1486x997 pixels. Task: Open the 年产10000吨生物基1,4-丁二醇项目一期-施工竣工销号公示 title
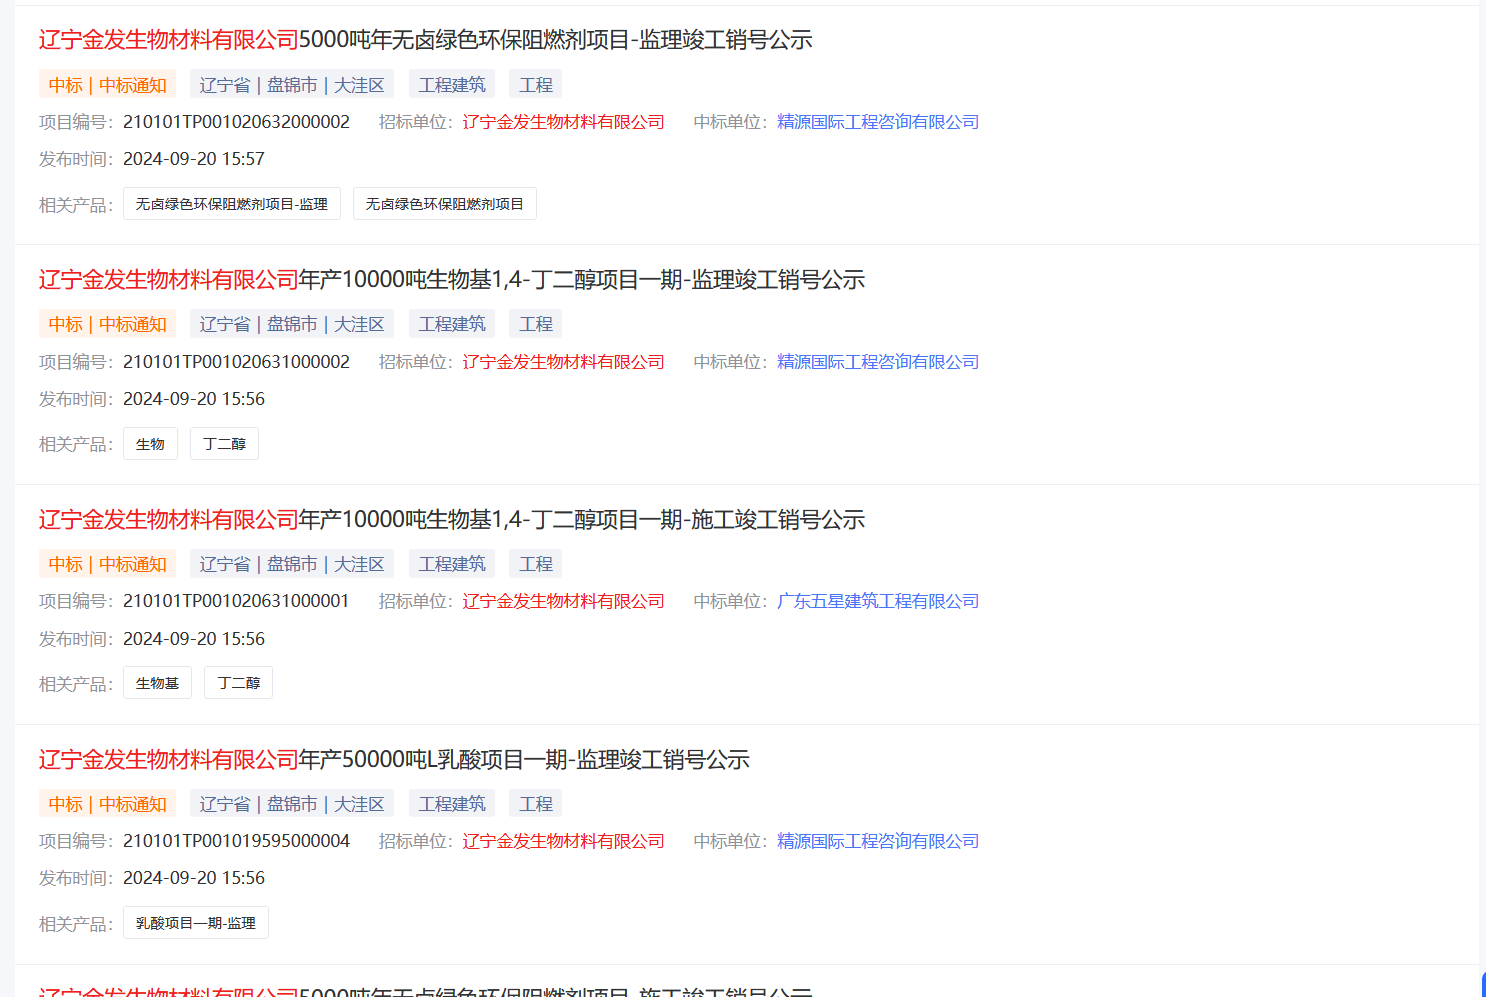point(452,520)
